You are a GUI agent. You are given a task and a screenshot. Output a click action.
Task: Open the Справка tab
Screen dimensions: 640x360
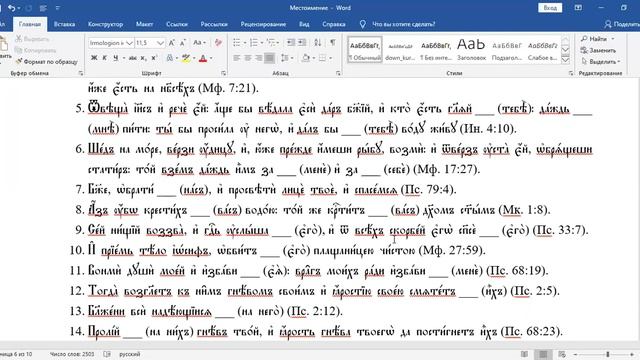click(334, 24)
